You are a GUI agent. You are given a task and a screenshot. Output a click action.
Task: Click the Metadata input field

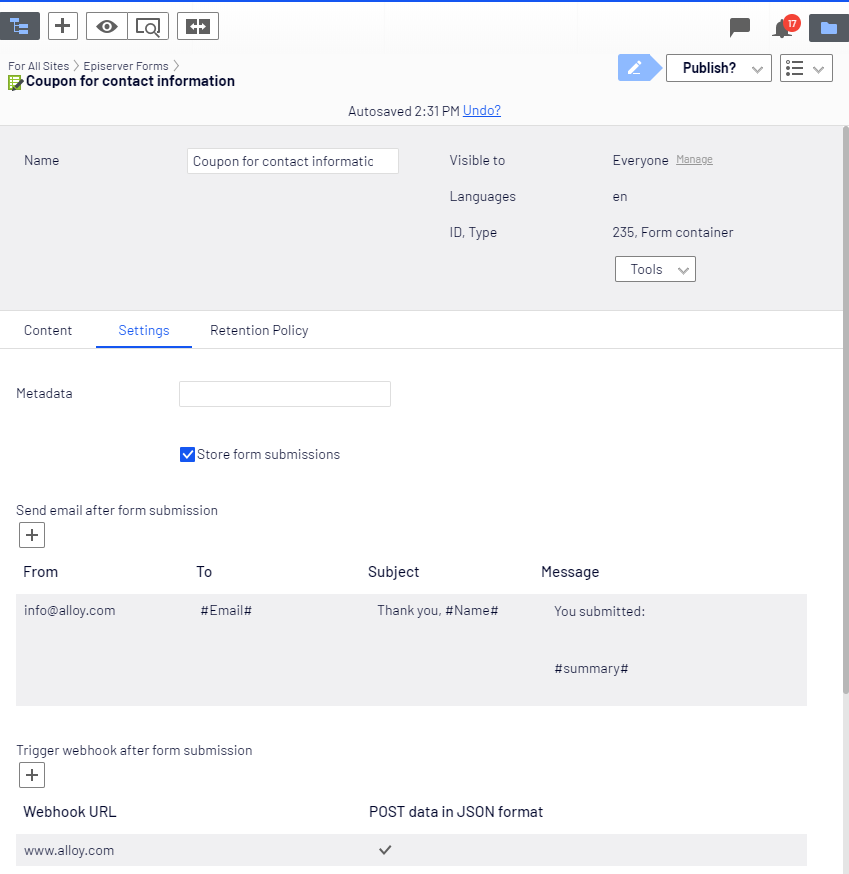point(284,393)
